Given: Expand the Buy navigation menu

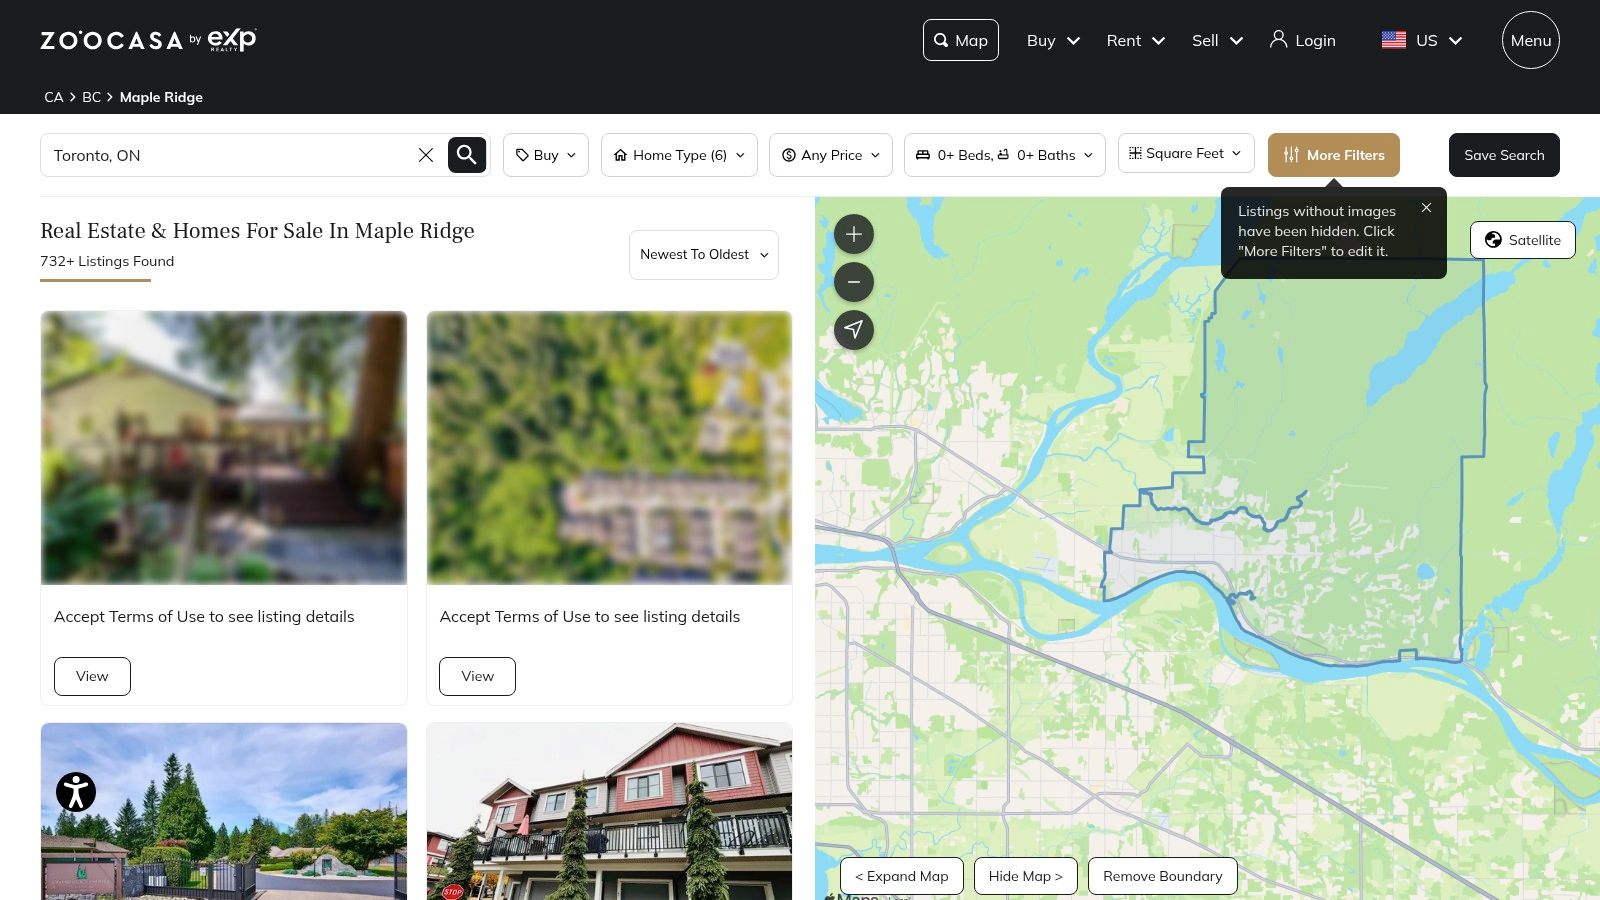Looking at the screenshot, I should 1053,40.
